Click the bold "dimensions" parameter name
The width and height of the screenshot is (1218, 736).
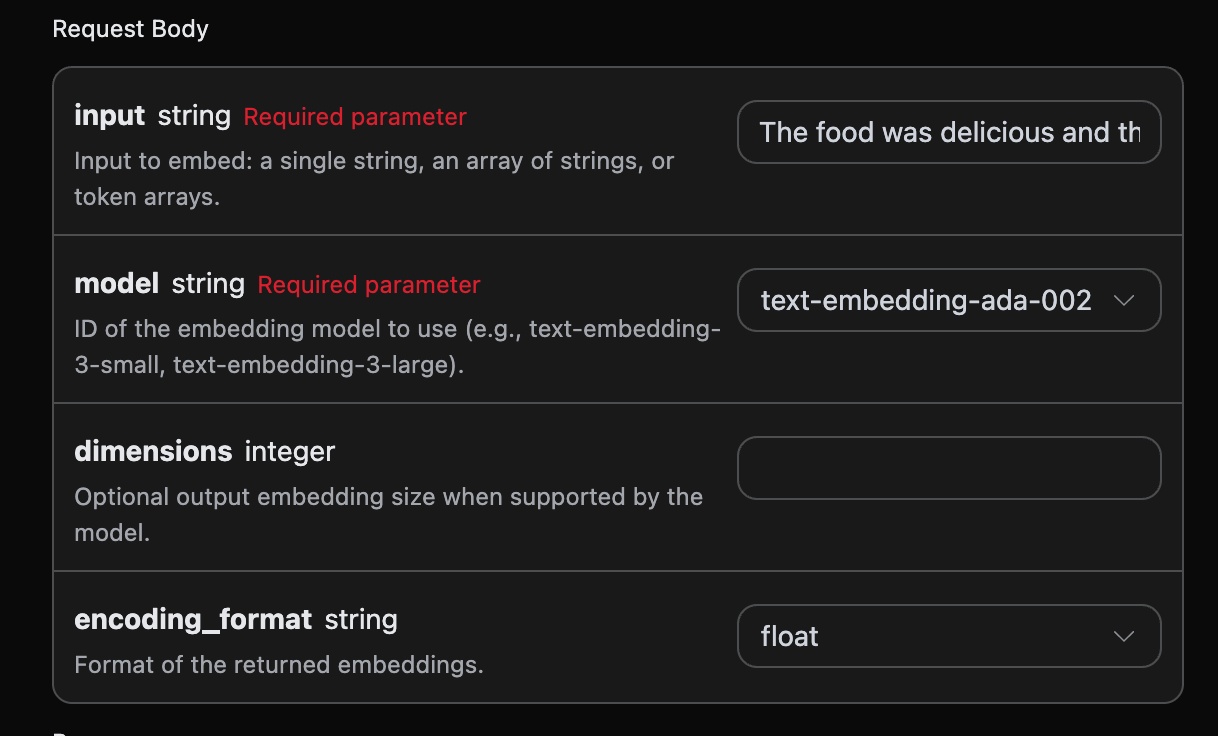[153, 452]
